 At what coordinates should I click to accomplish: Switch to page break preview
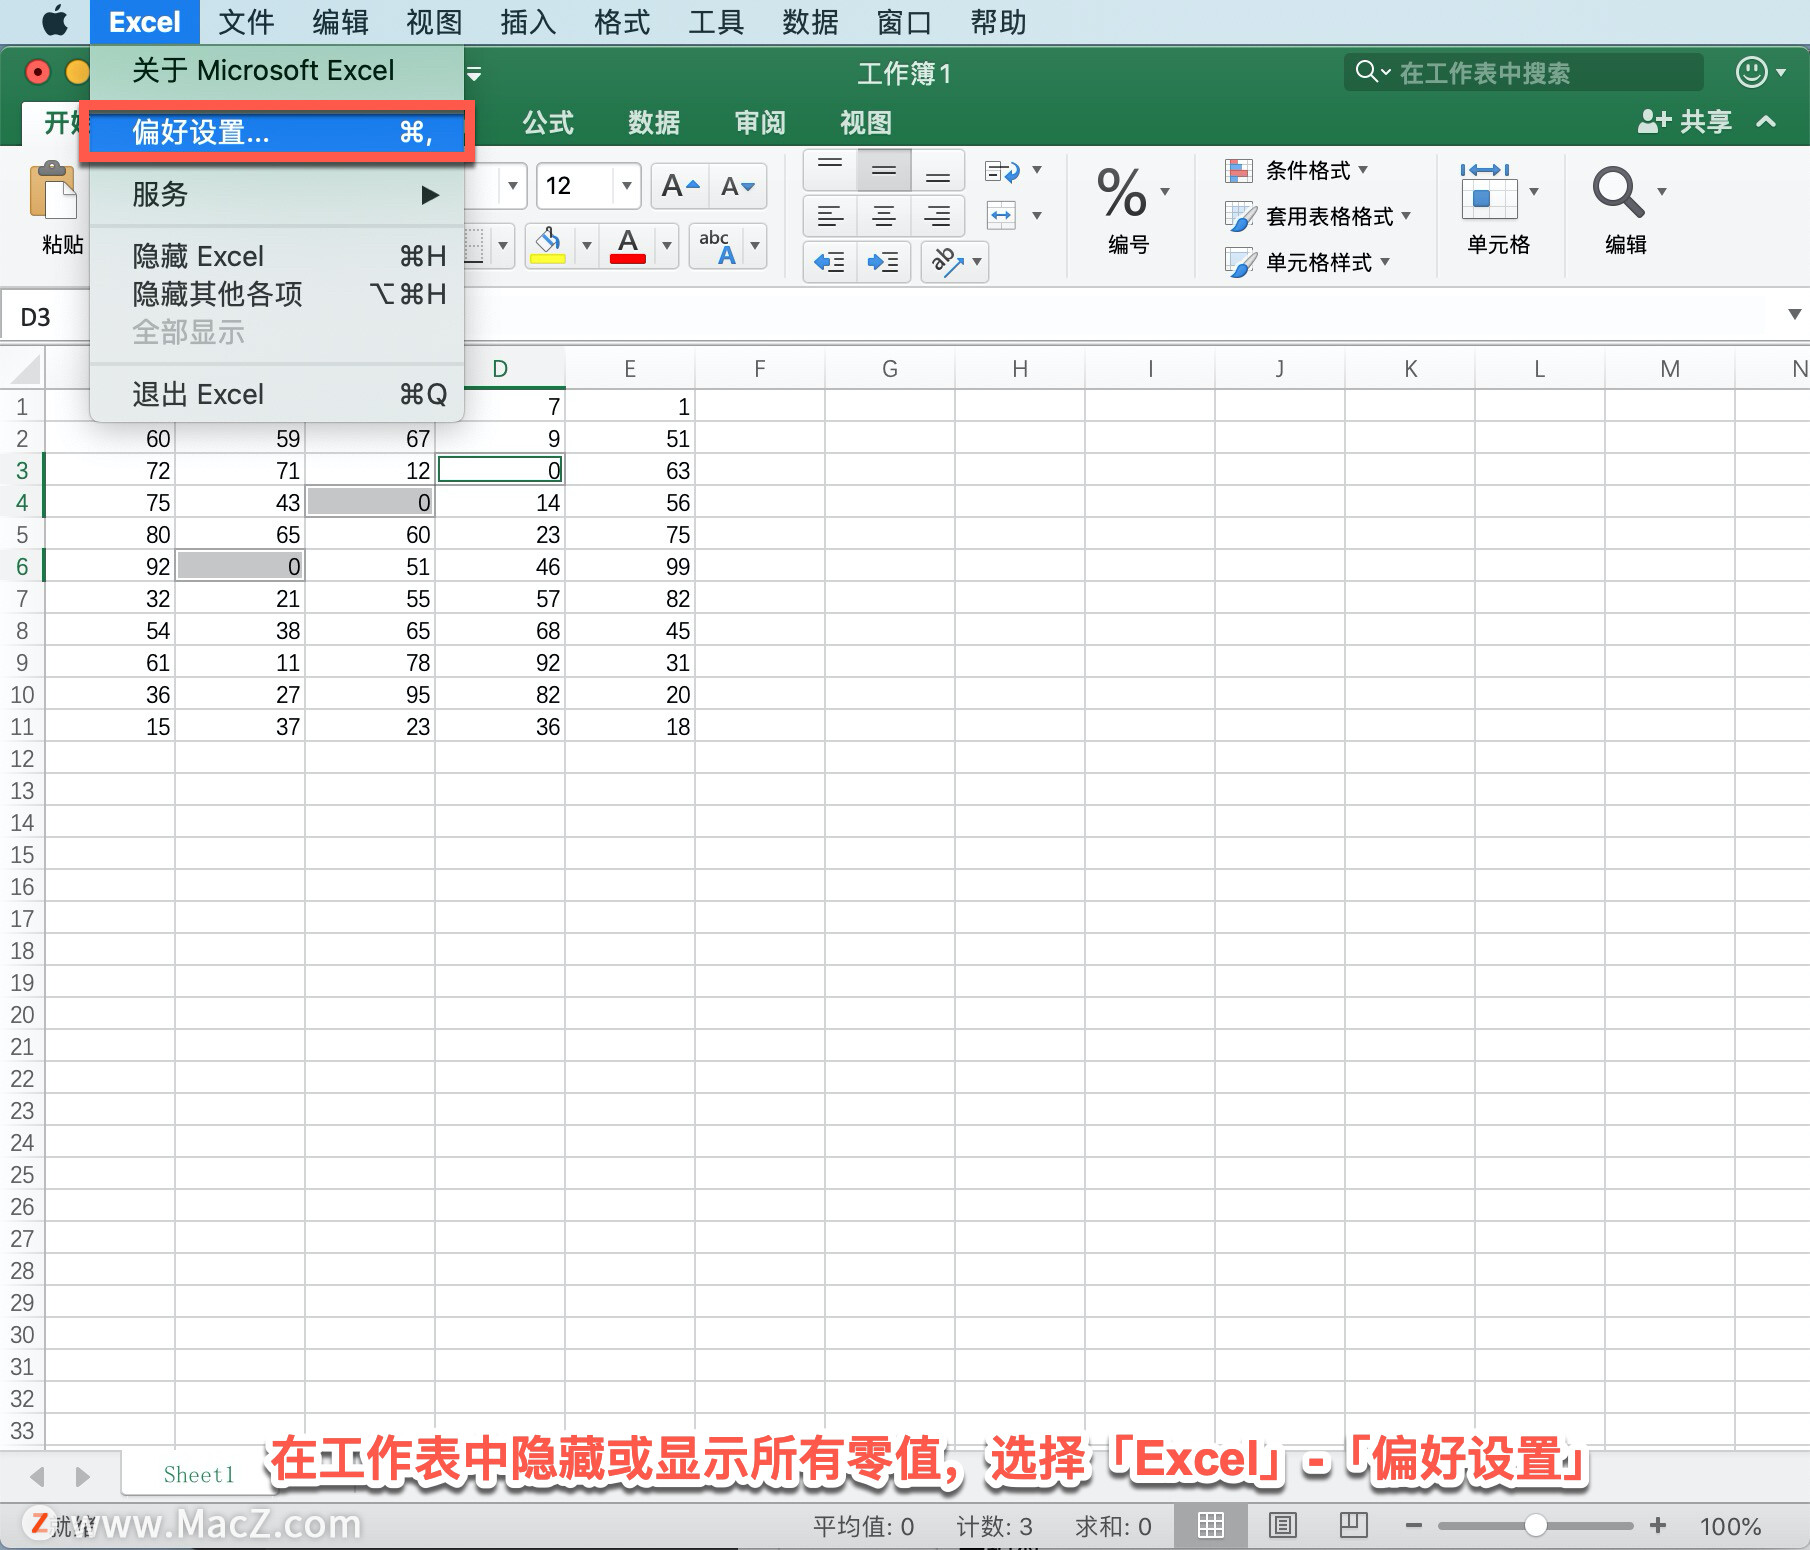1354,1525
